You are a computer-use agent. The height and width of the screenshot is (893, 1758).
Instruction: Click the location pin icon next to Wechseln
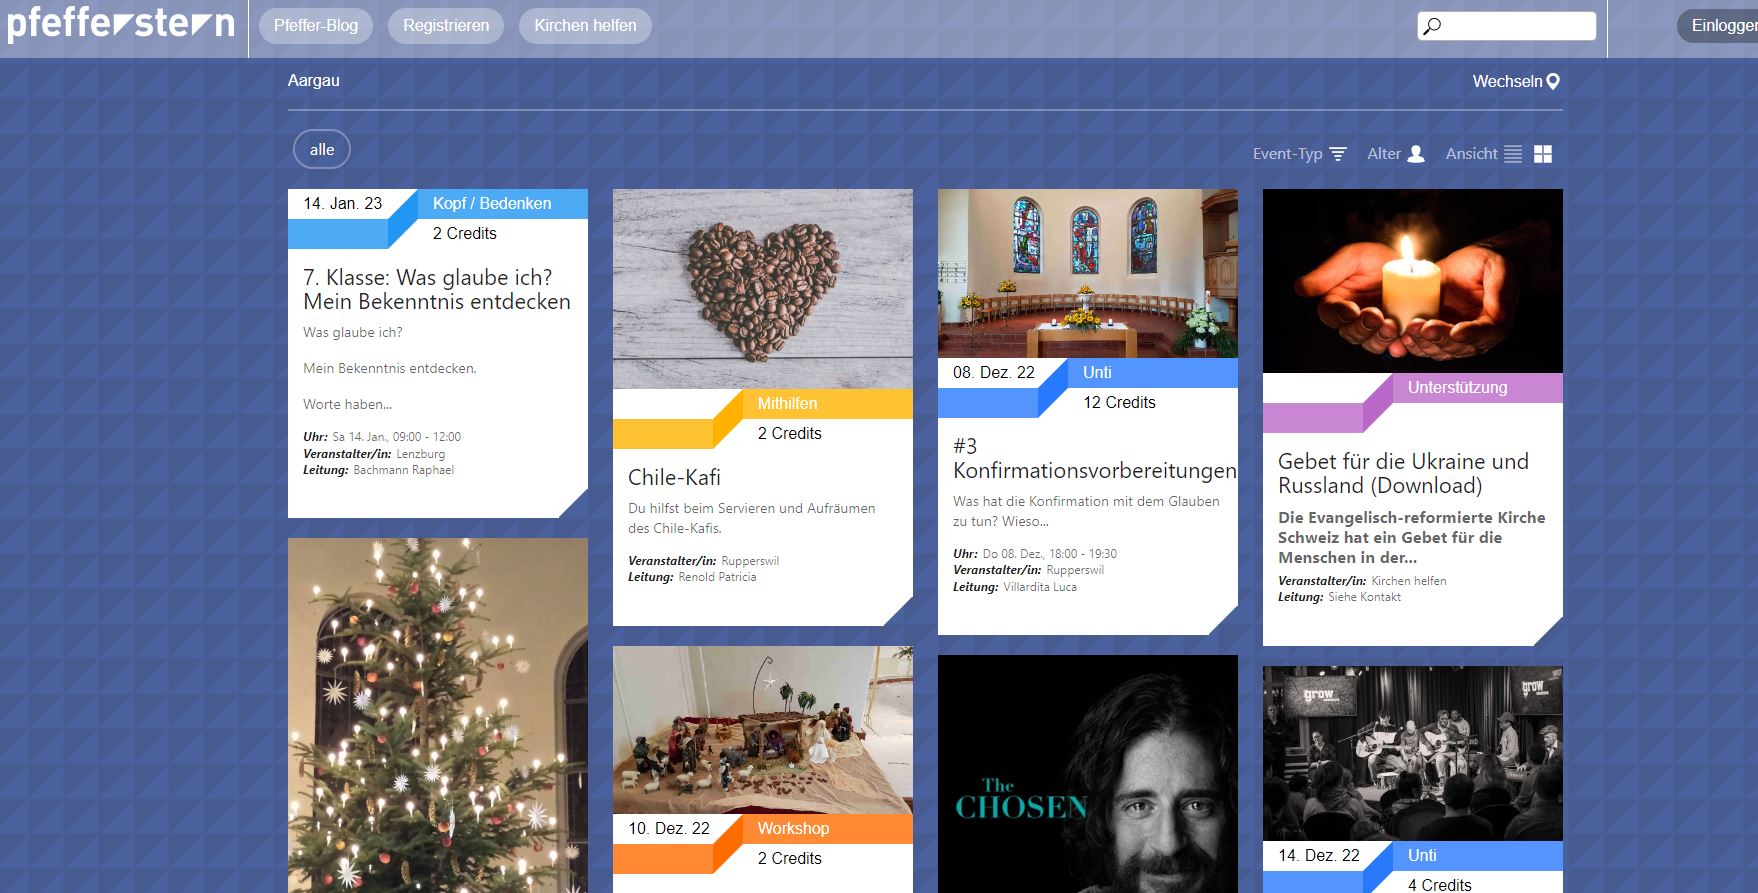coord(1553,82)
